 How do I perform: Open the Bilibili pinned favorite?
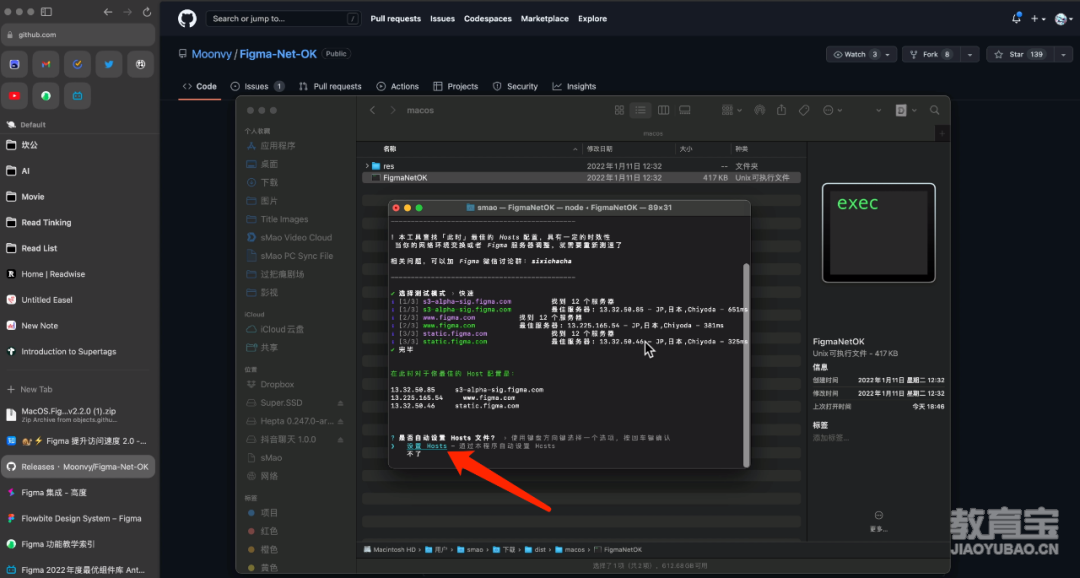[x=77, y=96]
